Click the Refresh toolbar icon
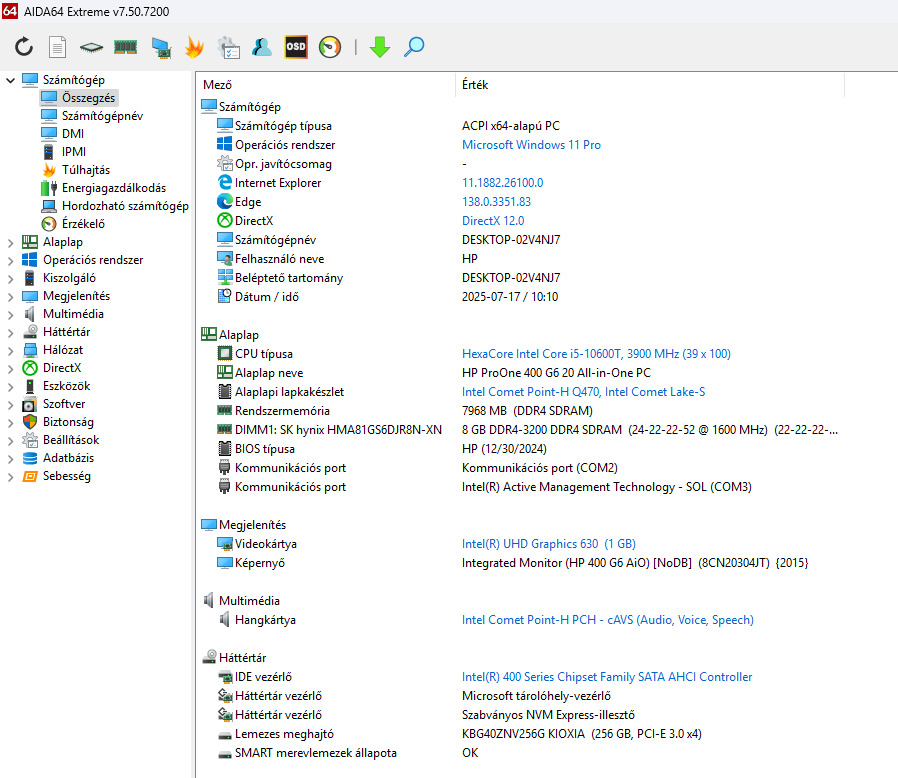Image resolution: width=898 pixels, height=778 pixels. pyautogui.click(x=24, y=47)
